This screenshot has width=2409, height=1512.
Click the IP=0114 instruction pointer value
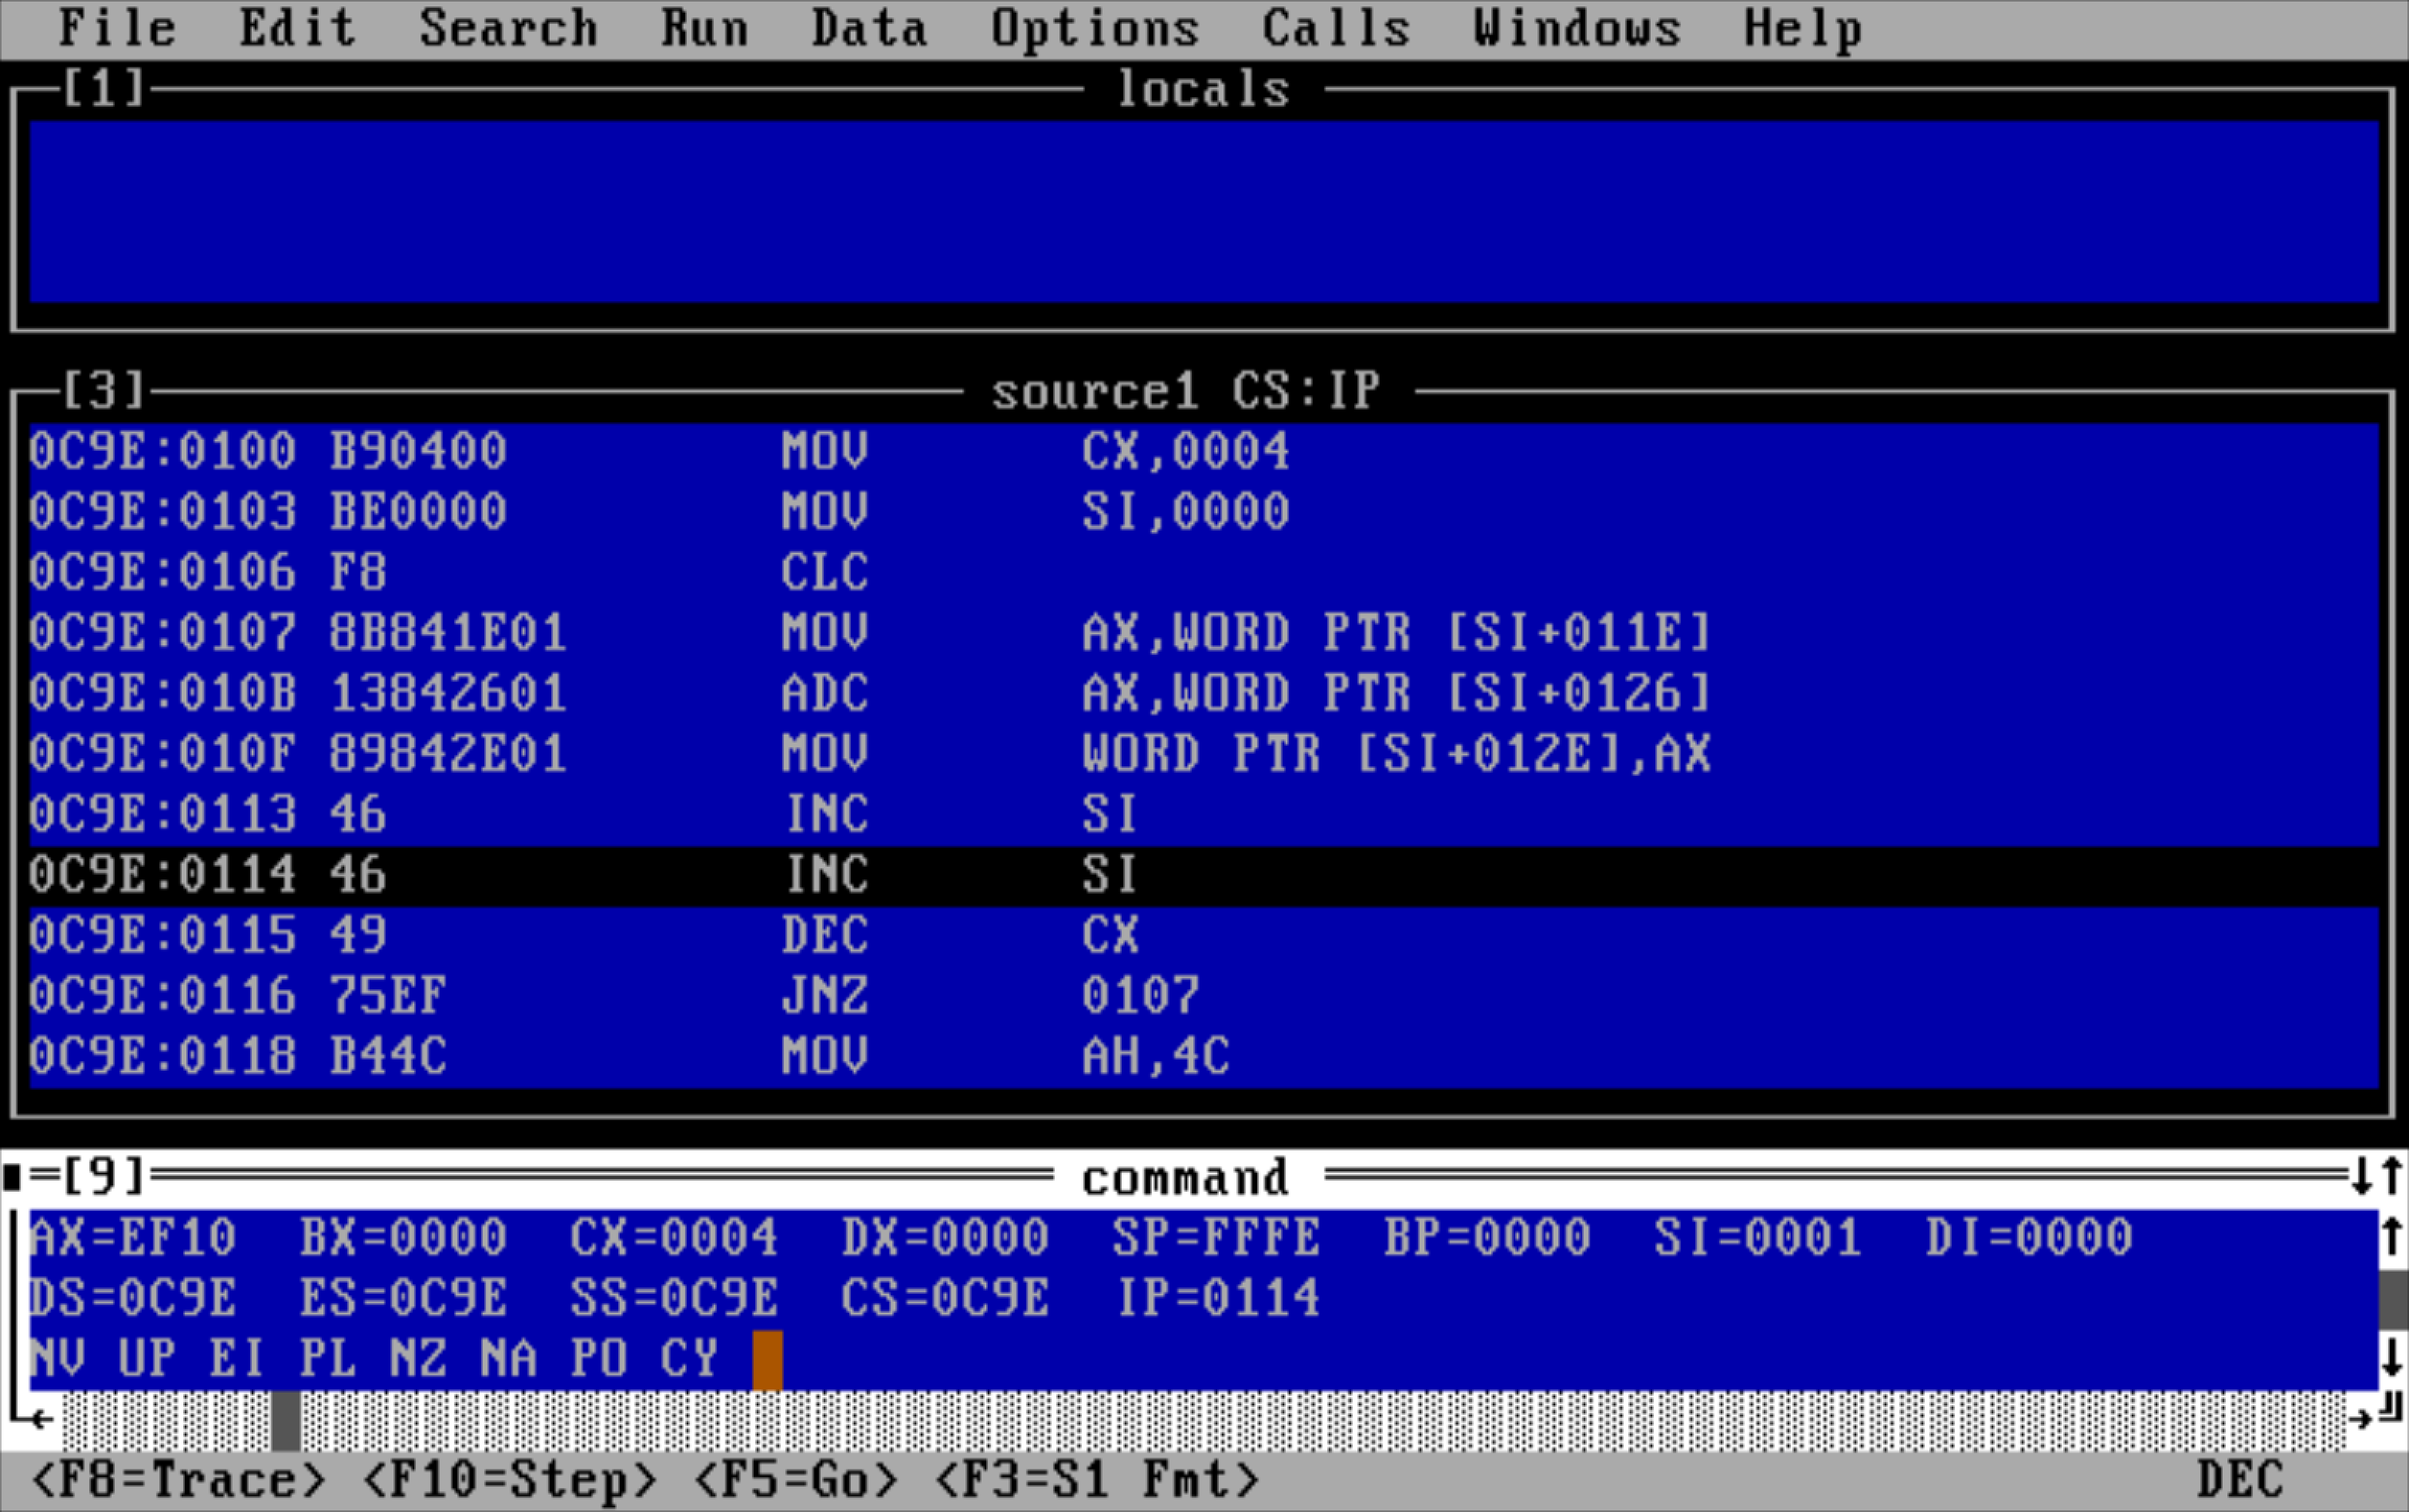pyautogui.click(x=1219, y=1298)
